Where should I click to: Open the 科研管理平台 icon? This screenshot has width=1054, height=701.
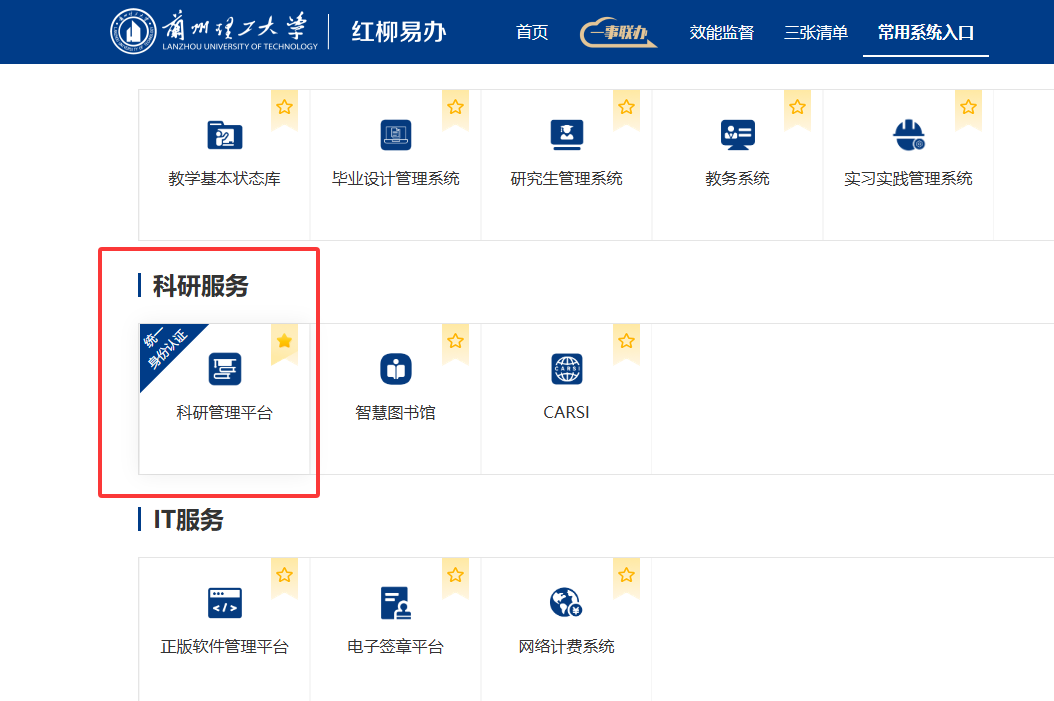(225, 369)
